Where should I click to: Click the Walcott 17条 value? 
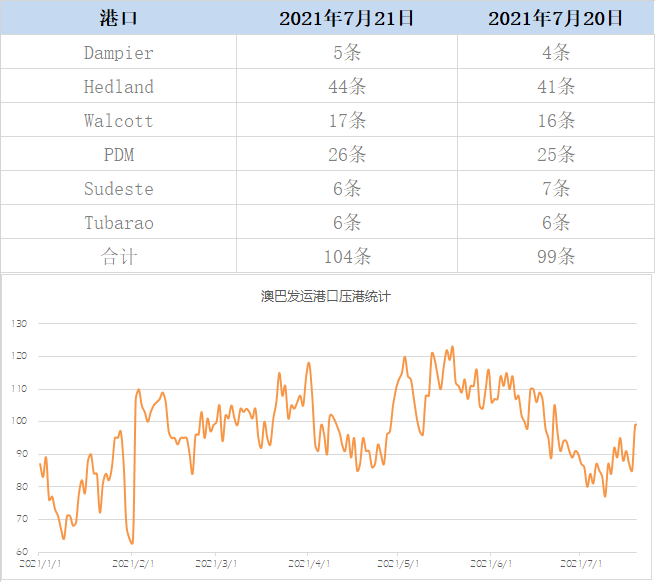tap(347, 121)
